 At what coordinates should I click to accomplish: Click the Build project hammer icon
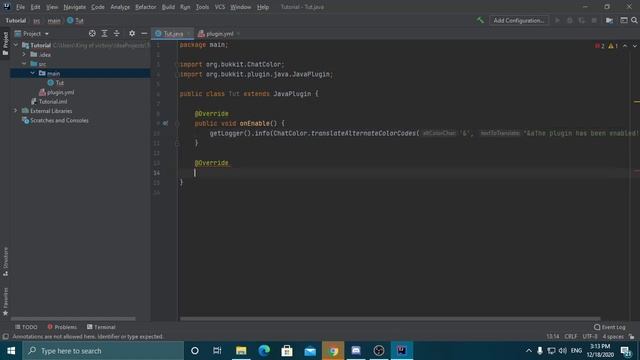pos(480,20)
